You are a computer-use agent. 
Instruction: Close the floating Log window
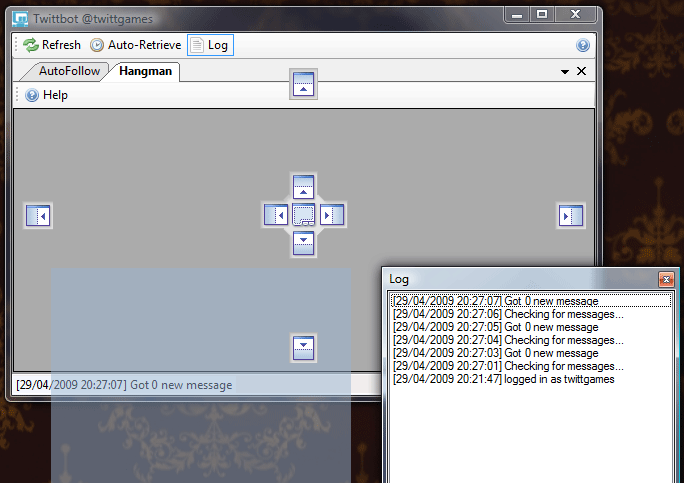[666, 280]
